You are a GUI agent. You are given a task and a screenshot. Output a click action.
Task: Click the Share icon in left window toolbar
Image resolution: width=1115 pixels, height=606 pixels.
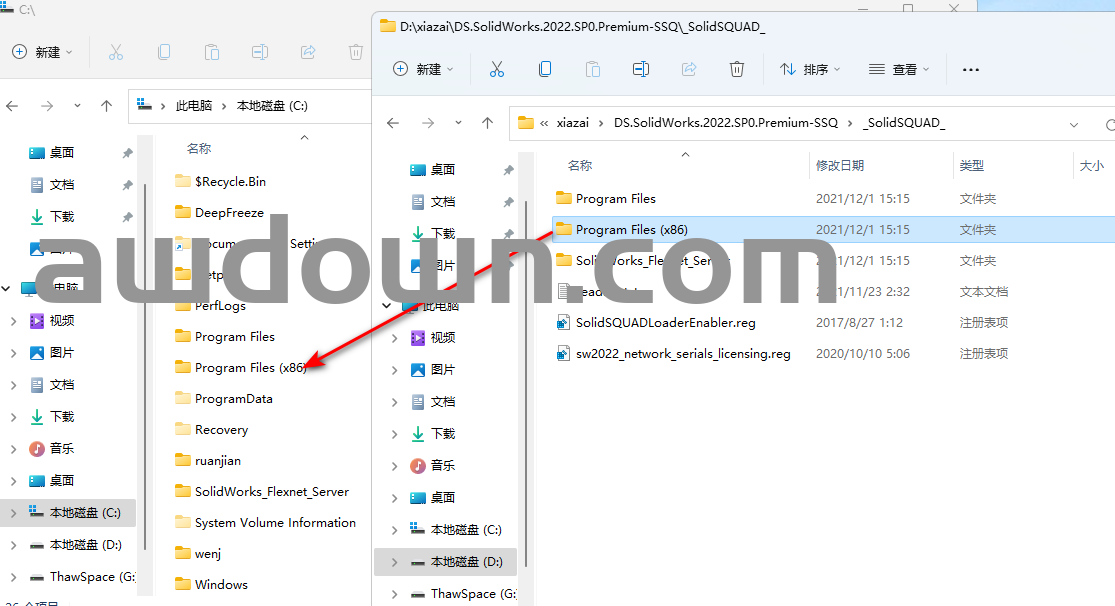pyautogui.click(x=308, y=52)
